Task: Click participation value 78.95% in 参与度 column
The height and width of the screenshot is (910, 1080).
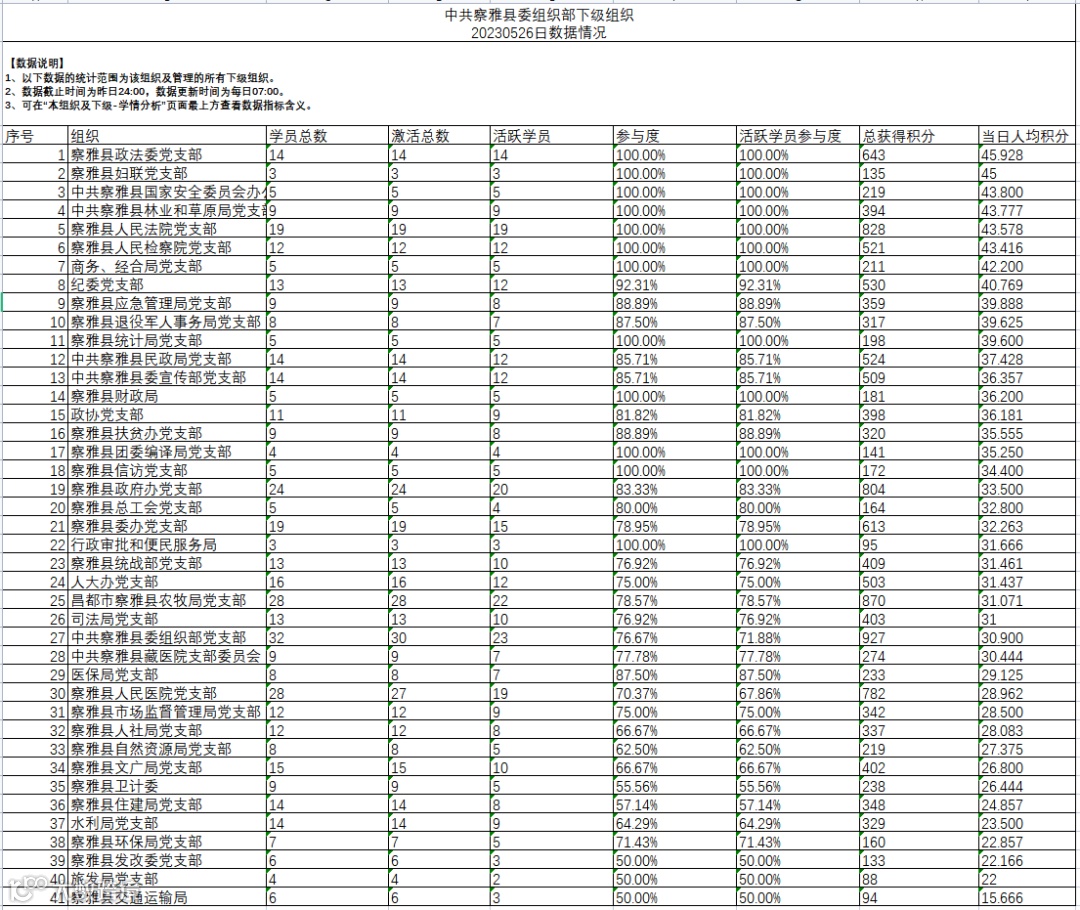Action: (675, 526)
